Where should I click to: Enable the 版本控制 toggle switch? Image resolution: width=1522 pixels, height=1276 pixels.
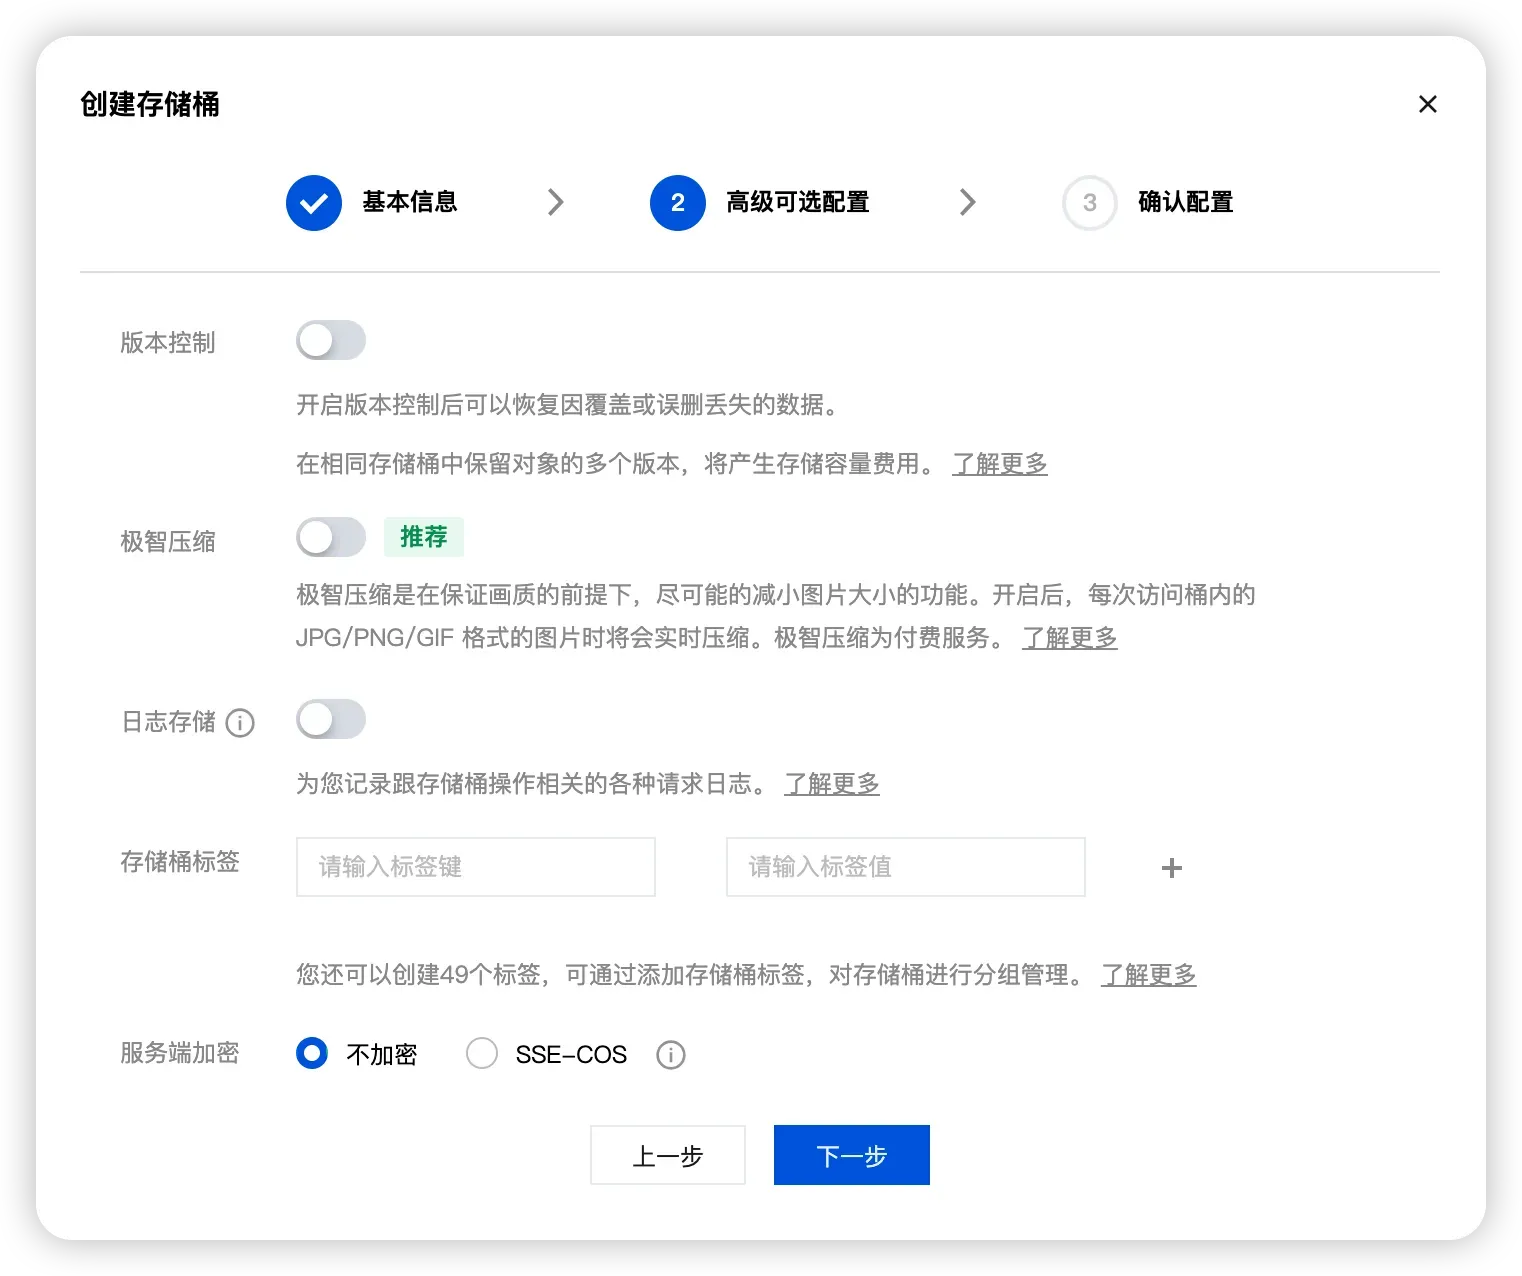(331, 341)
